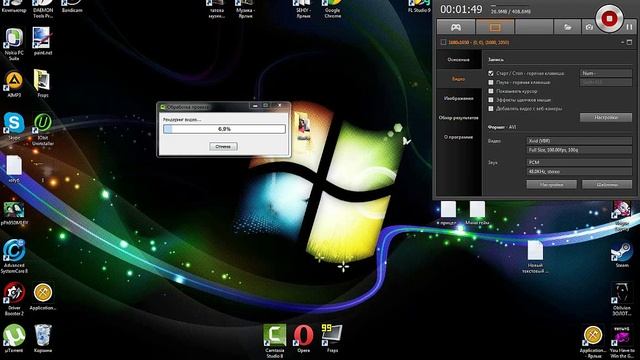
Task: Click the 6.0% rendering progress bar
Action: [x=224, y=129]
